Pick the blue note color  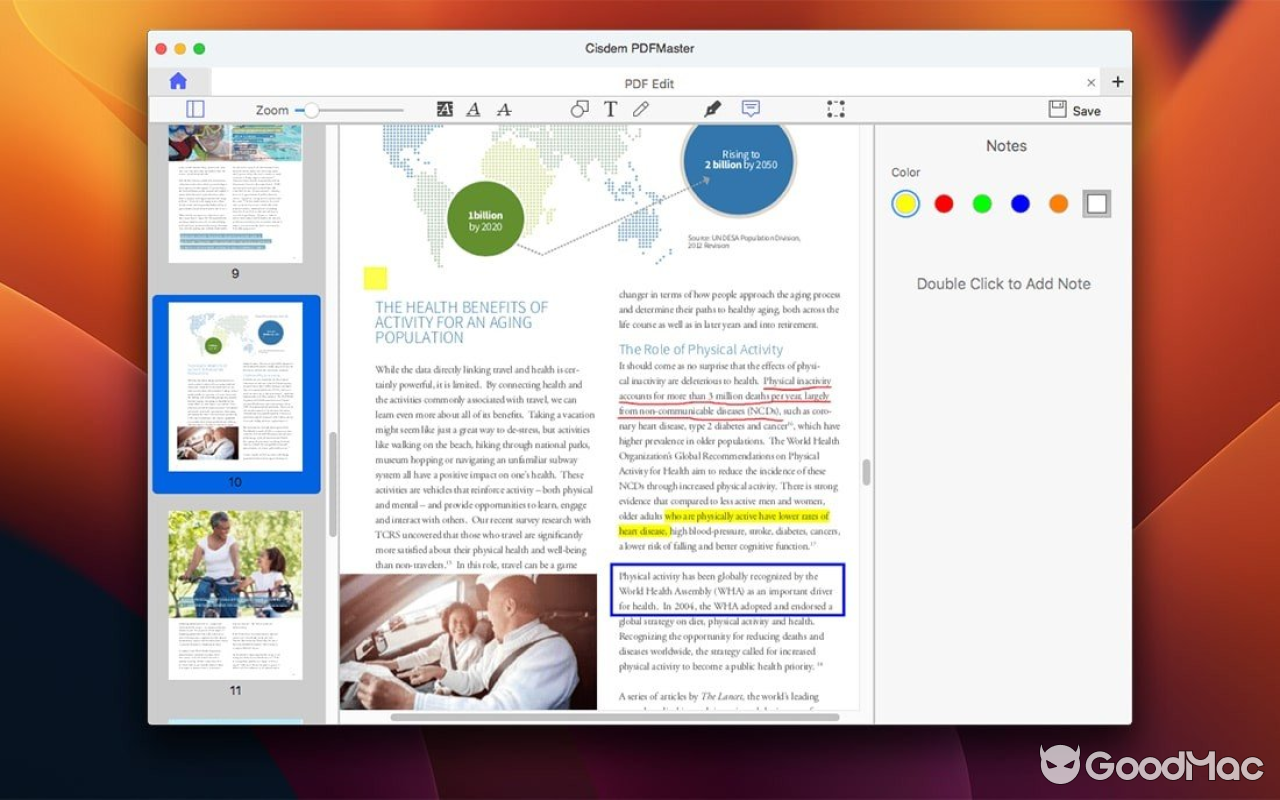pos(1020,202)
